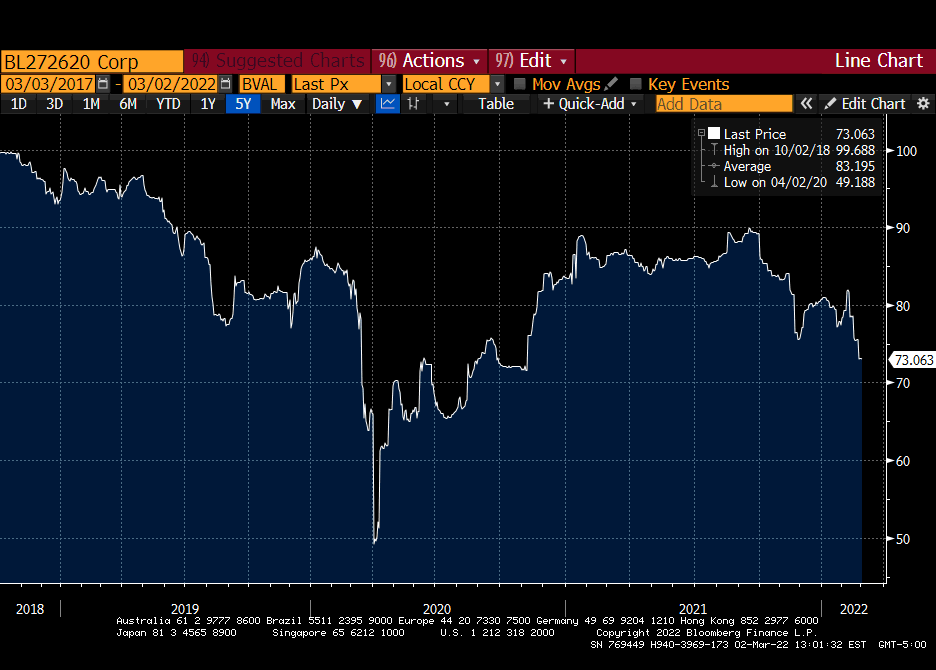This screenshot has height=670, width=936.
Task: Select the 5Y time range
Action: click(x=243, y=104)
